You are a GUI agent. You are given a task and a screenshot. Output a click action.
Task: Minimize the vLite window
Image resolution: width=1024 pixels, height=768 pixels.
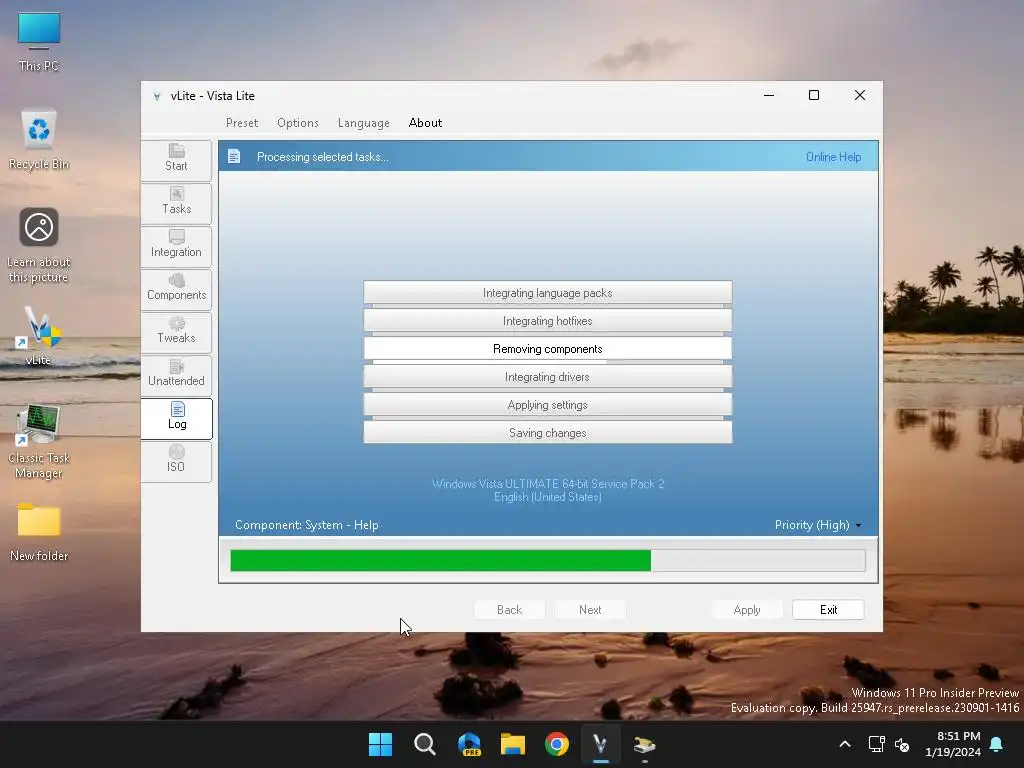click(x=769, y=95)
